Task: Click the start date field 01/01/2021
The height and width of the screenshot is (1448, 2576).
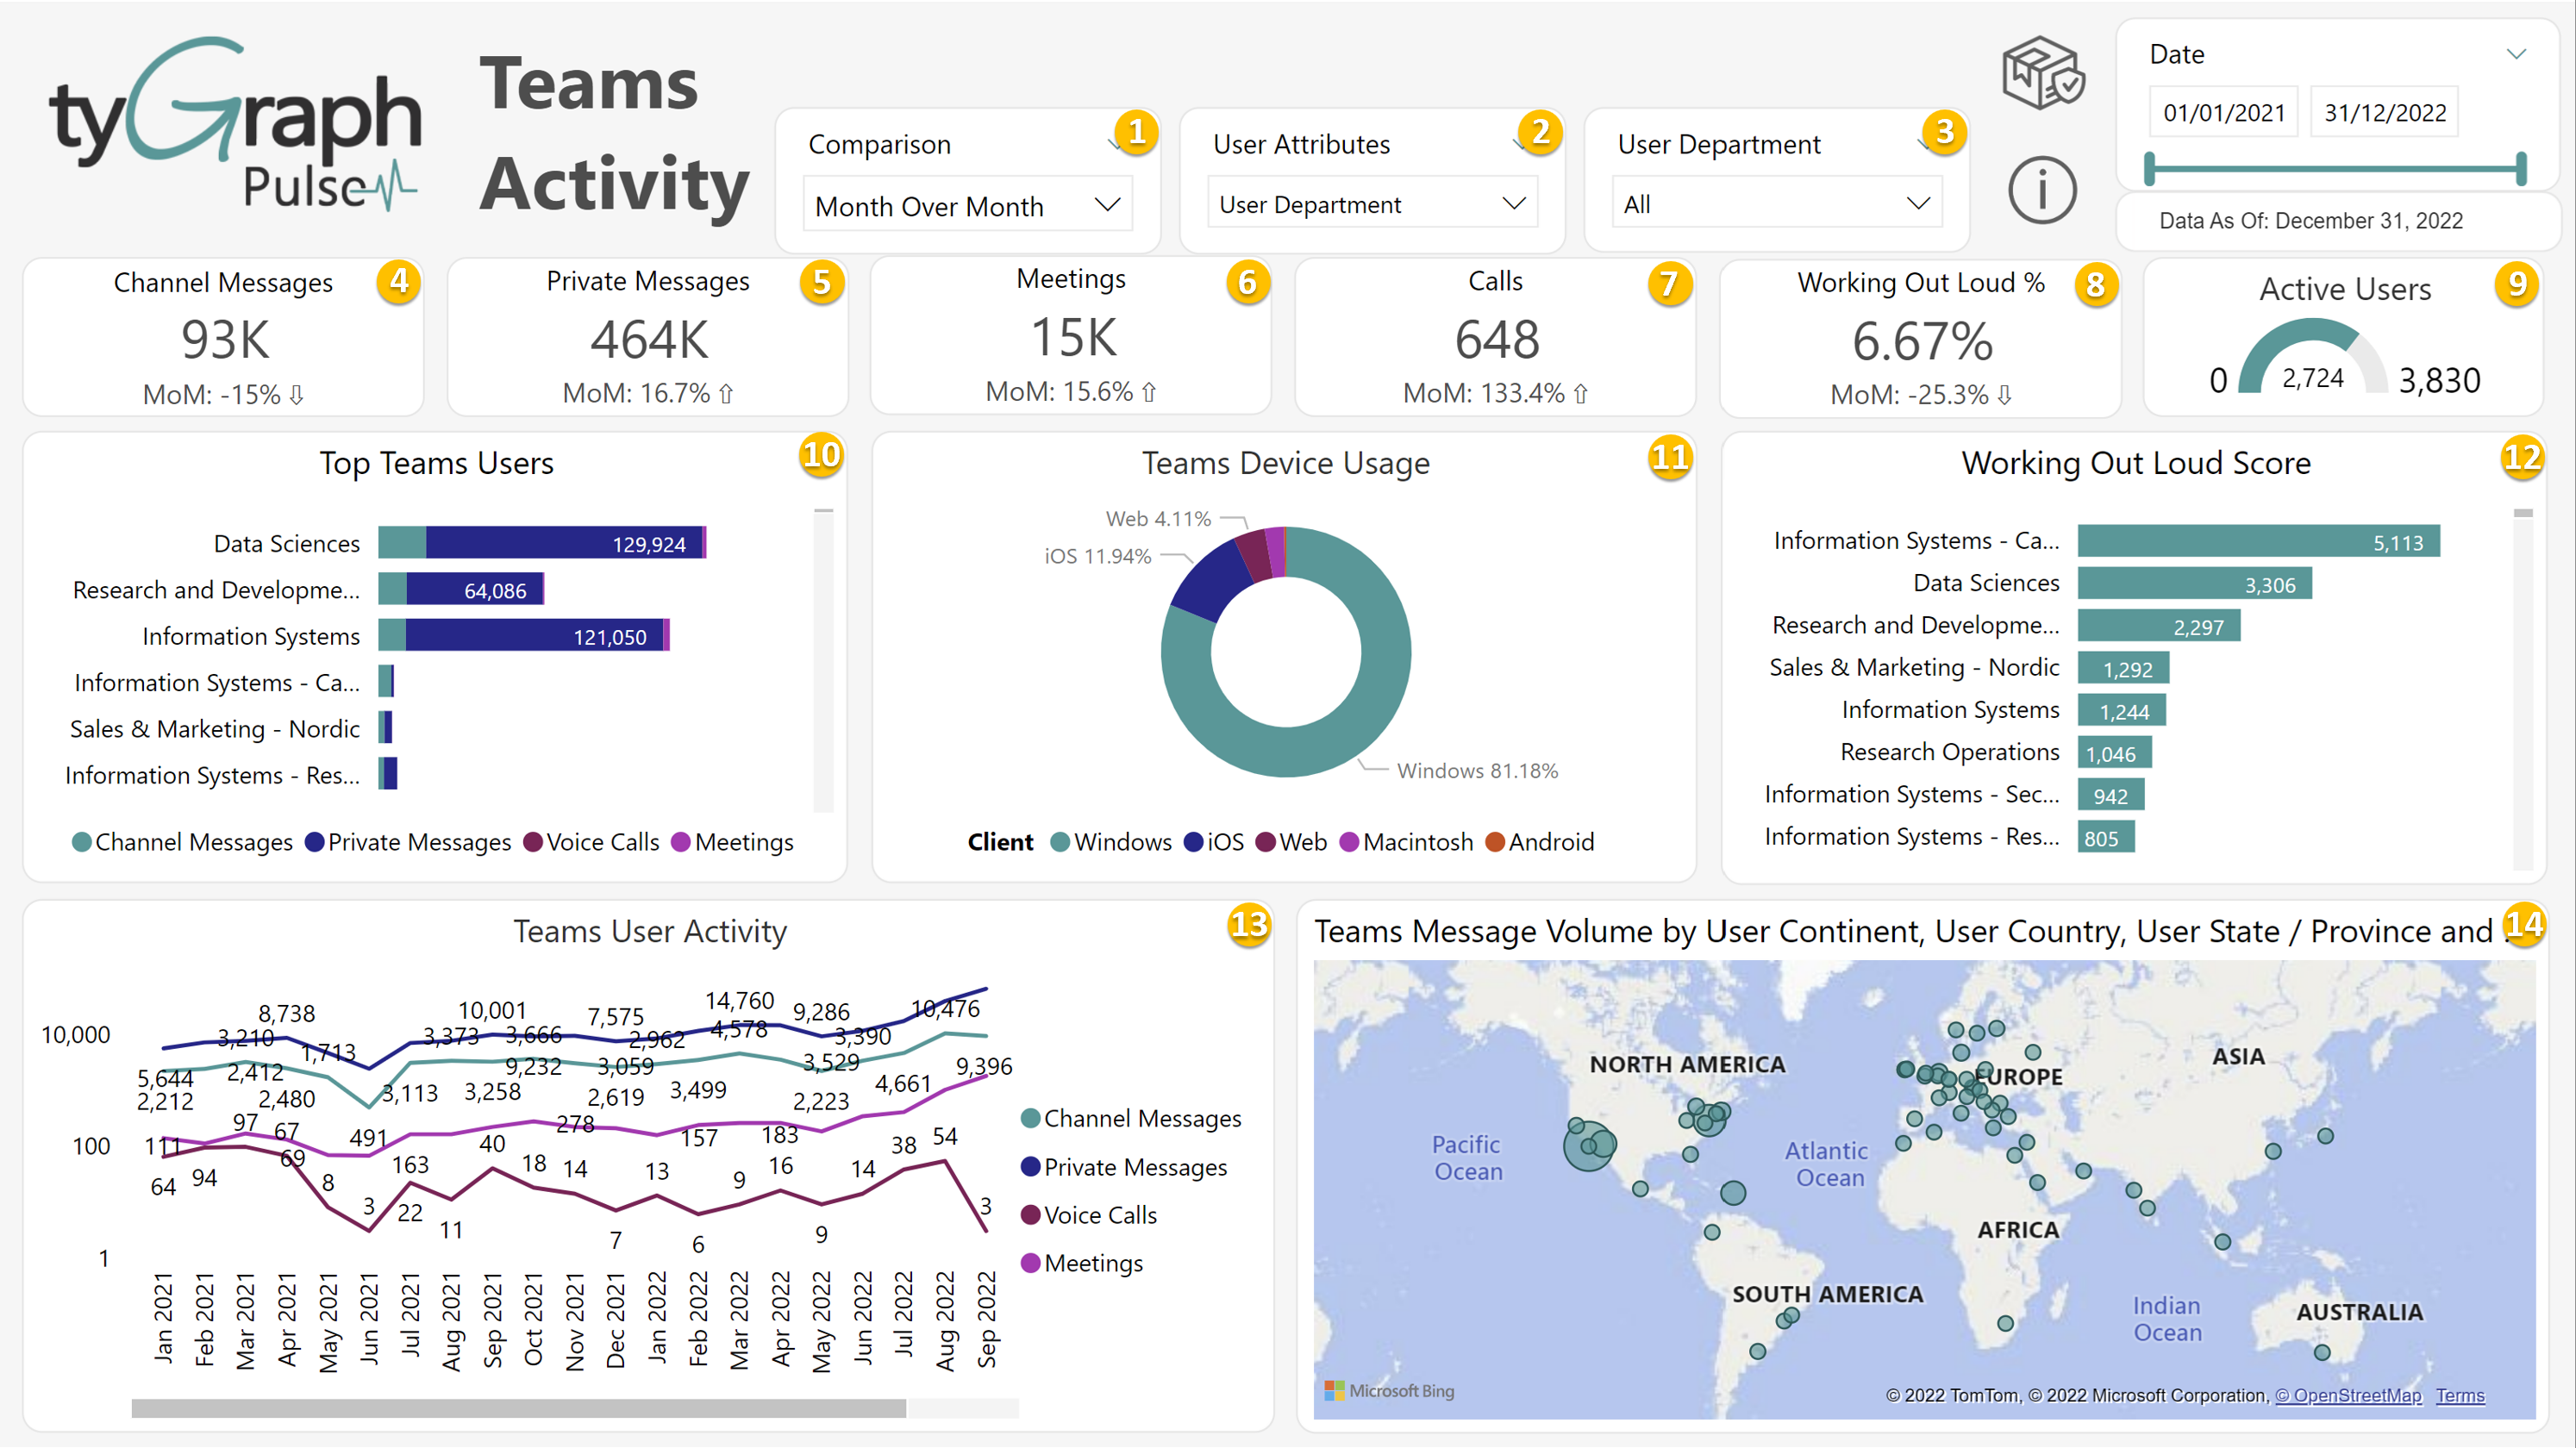Action: 2223,113
